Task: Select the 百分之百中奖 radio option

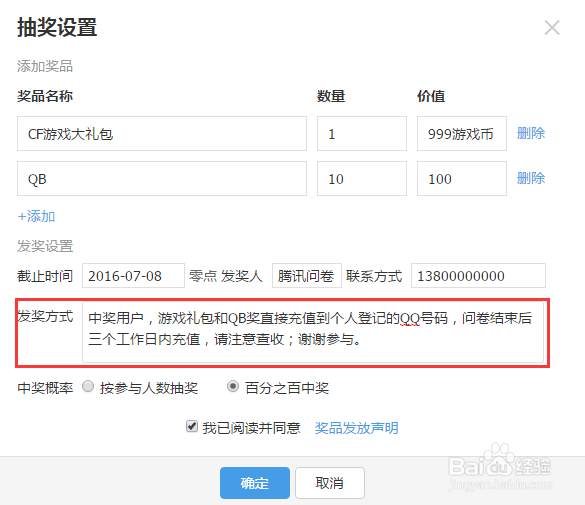Action: pos(233,386)
